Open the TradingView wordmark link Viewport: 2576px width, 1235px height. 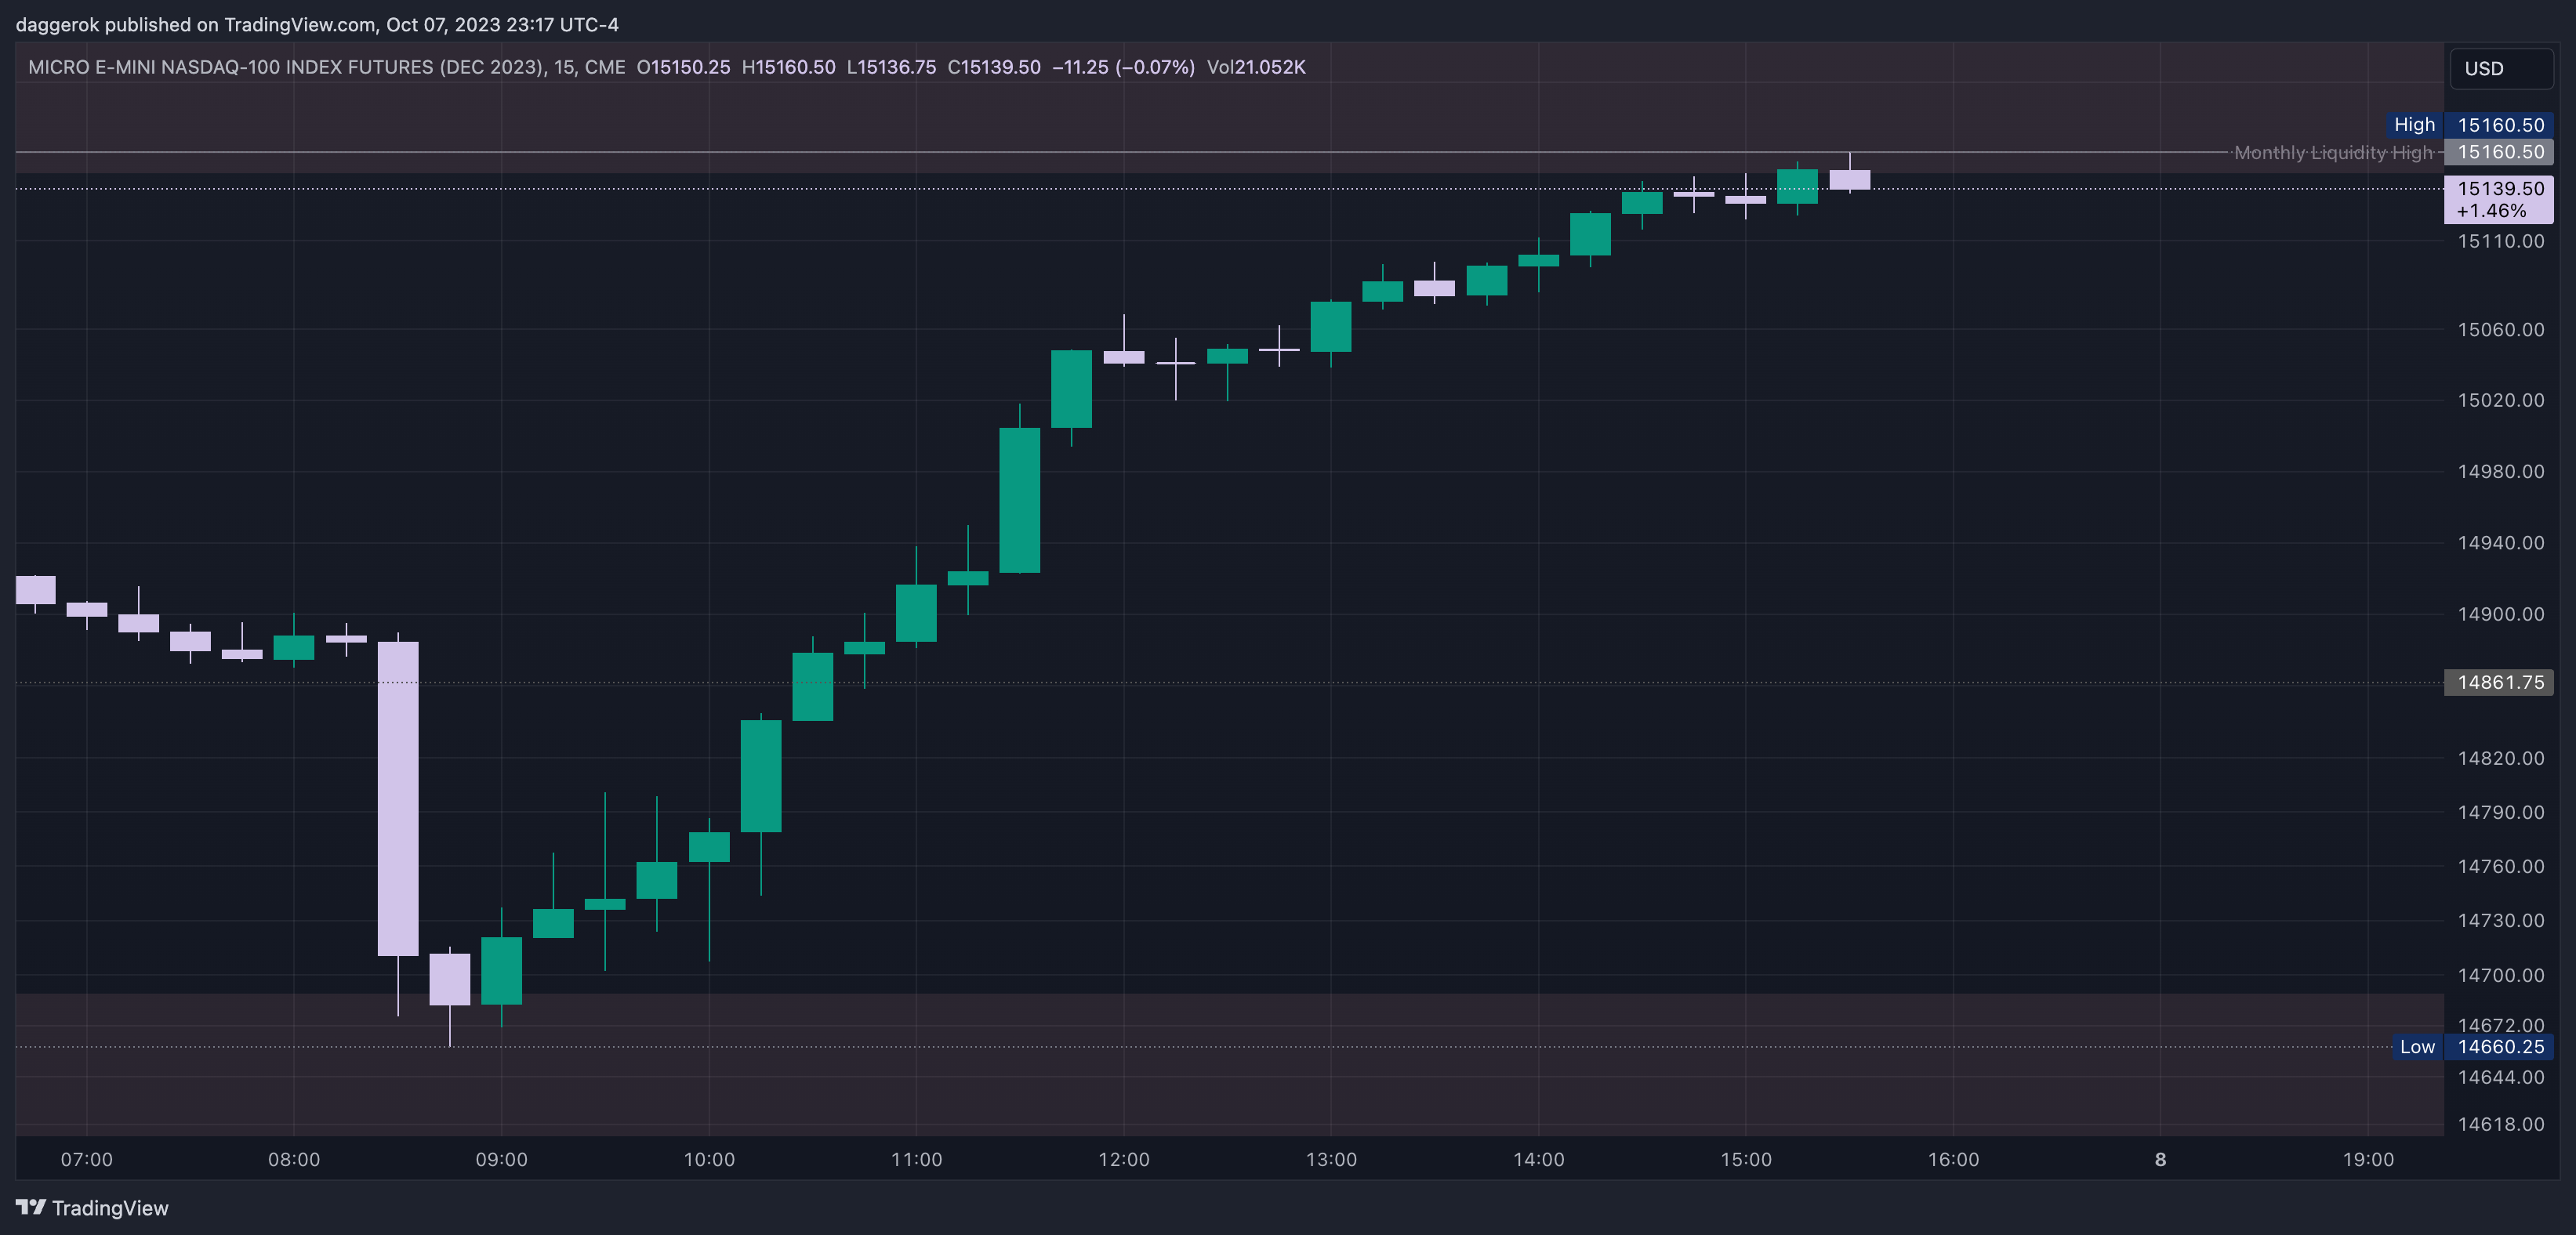click(x=110, y=1208)
